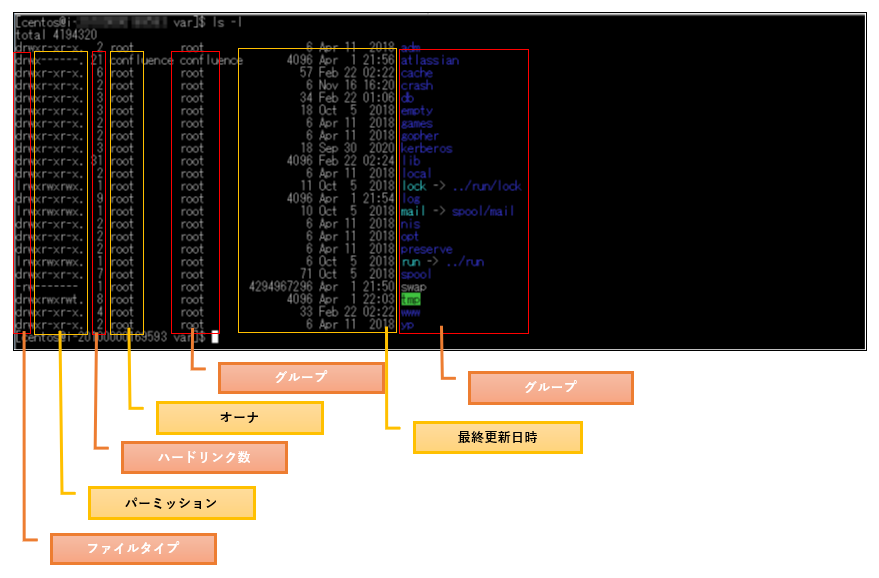Screen dimensions: 879x578
Task: Click the オーナ label box
Action: 240,418
